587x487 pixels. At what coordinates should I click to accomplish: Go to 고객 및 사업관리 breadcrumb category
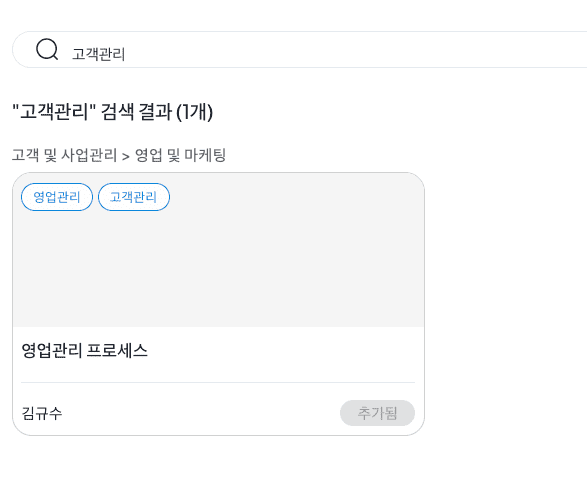click(x=64, y=155)
